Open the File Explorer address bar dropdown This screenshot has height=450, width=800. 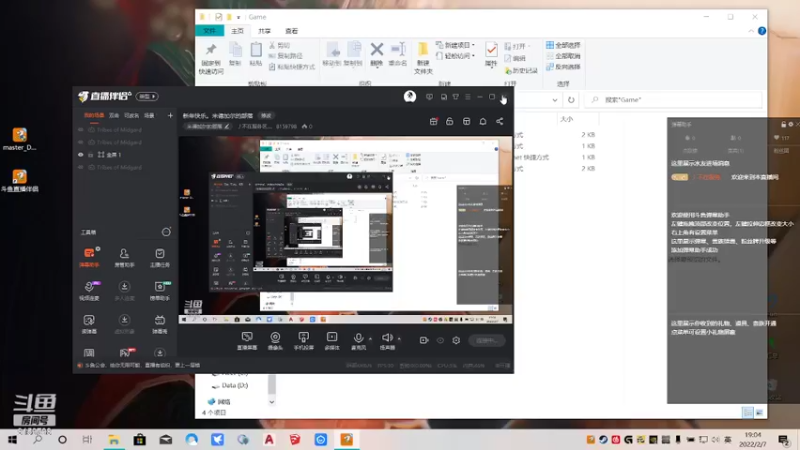click(x=555, y=100)
